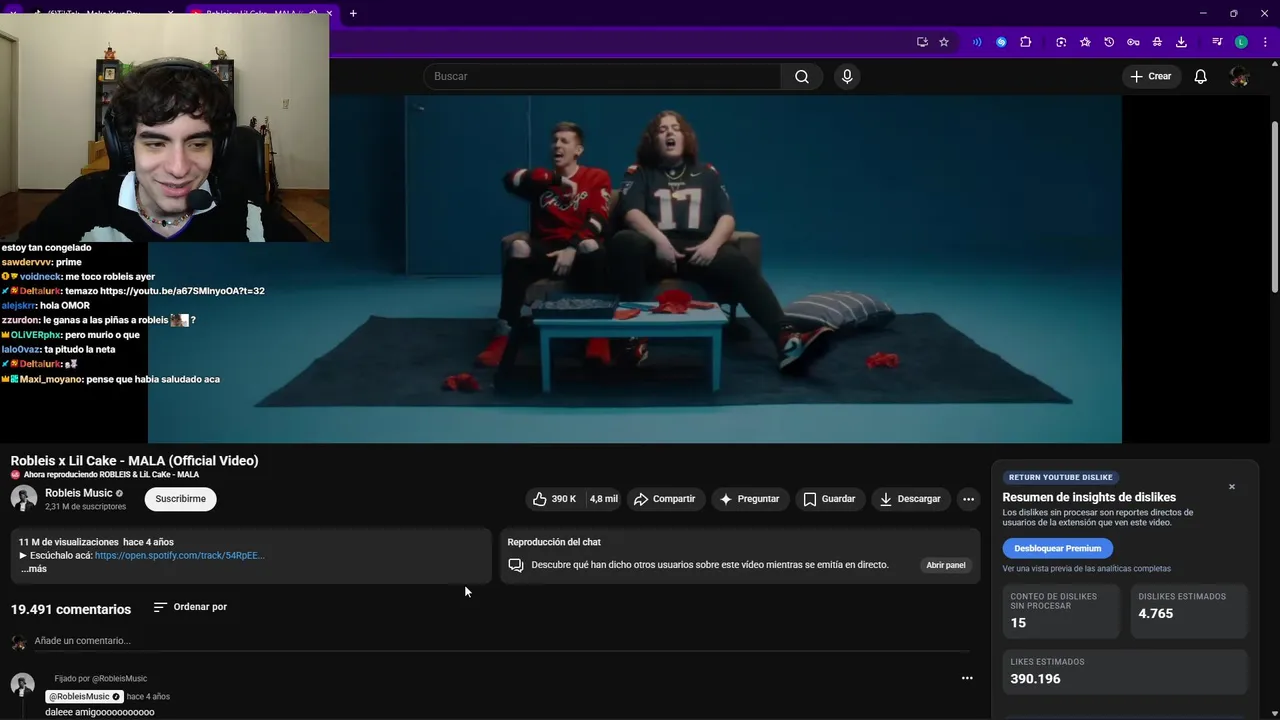This screenshot has height=720, width=1280.
Task: Start voice search with the microphone icon
Action: (x=847, y=77)
